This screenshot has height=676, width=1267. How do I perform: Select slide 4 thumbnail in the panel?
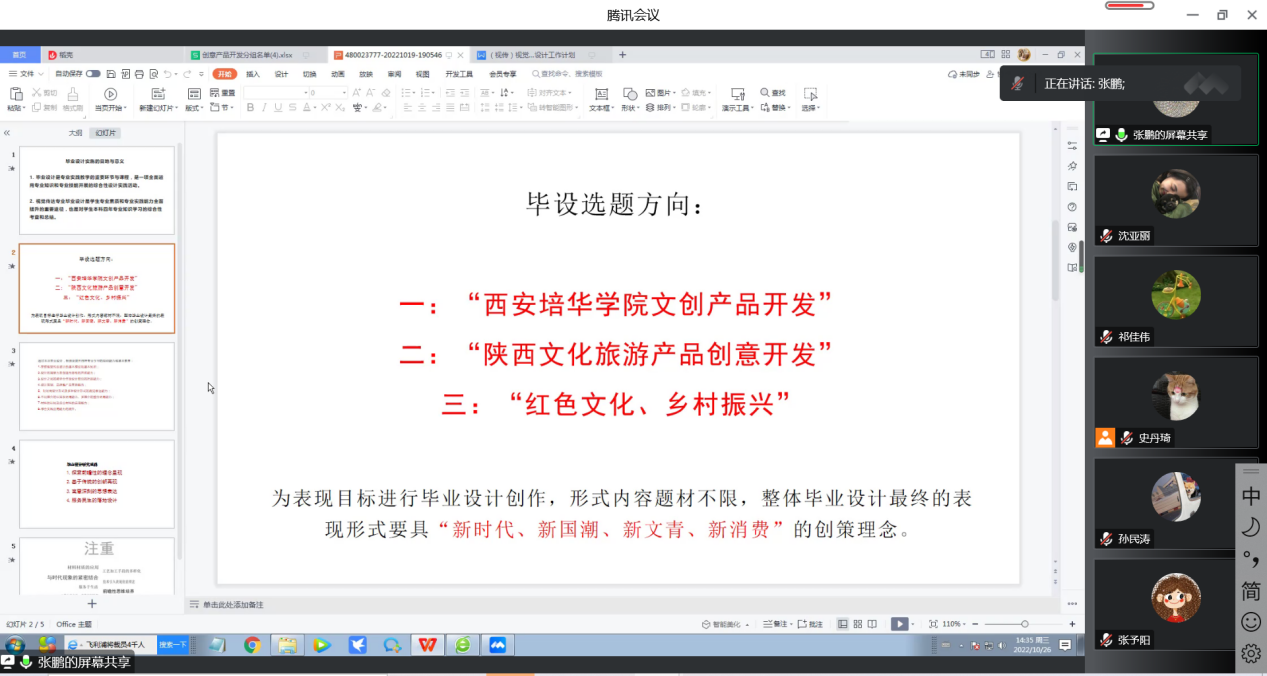(97, 484)
